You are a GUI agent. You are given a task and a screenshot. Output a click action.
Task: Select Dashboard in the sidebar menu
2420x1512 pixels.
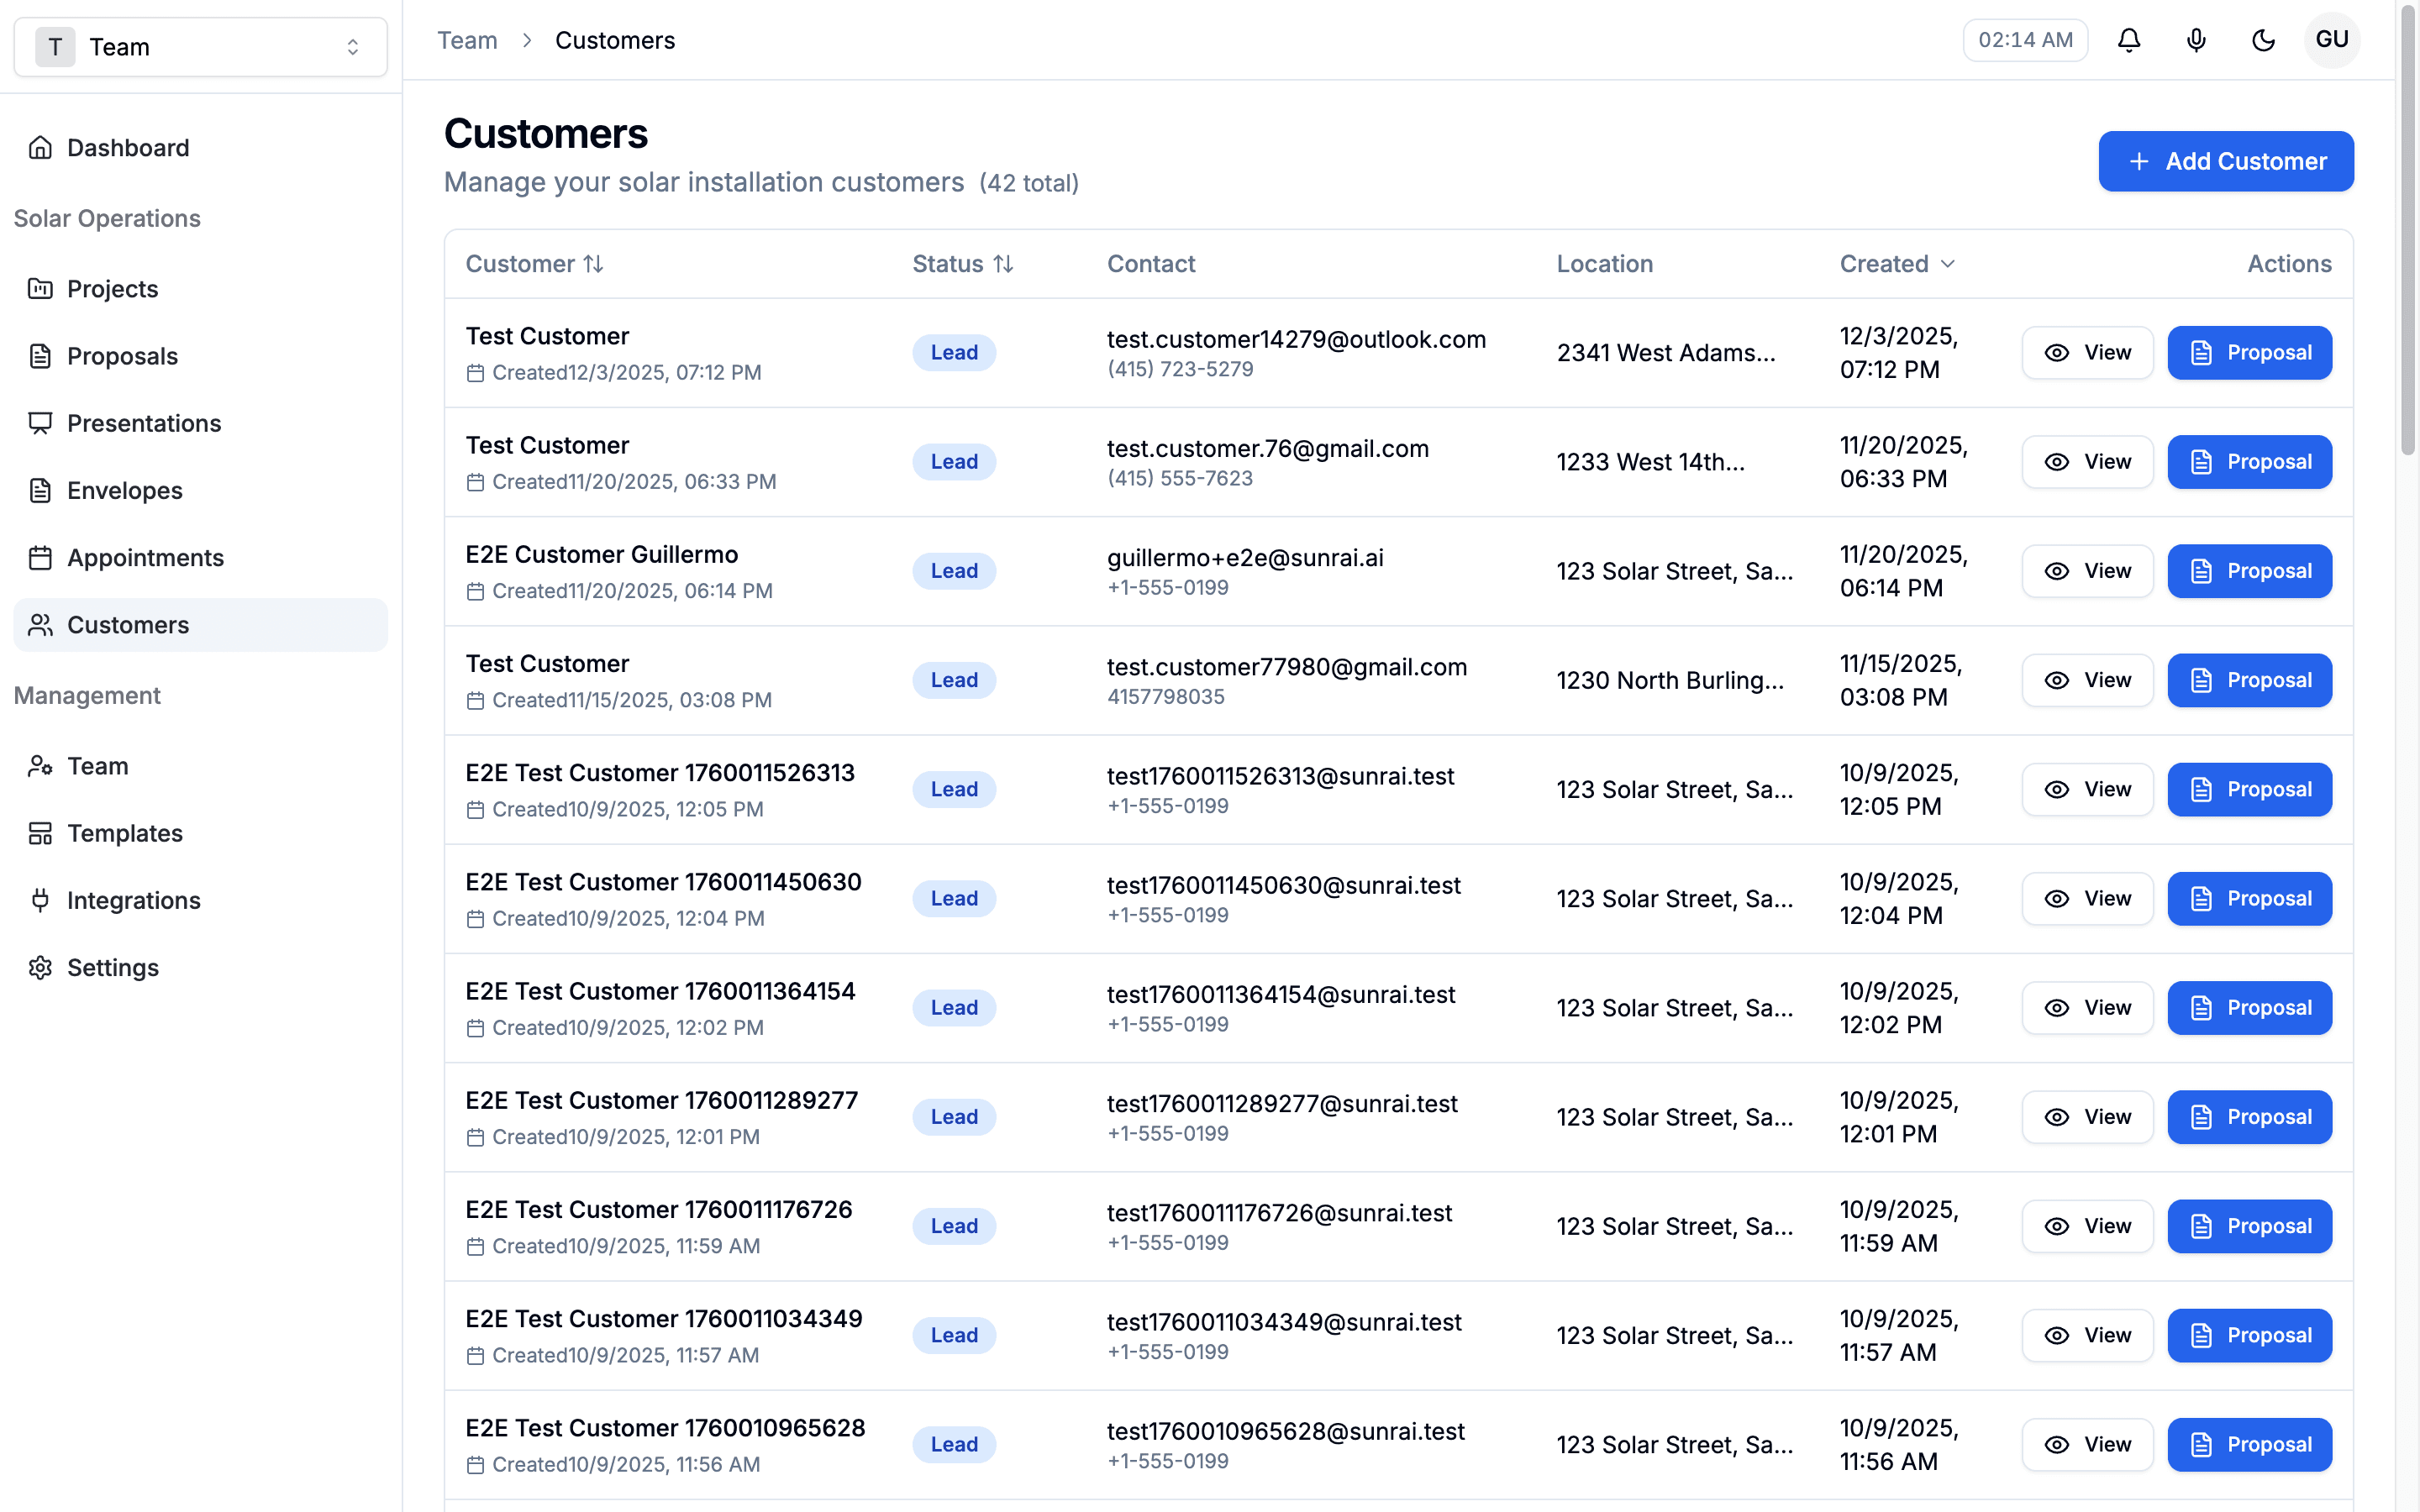(x=127, y=148)
